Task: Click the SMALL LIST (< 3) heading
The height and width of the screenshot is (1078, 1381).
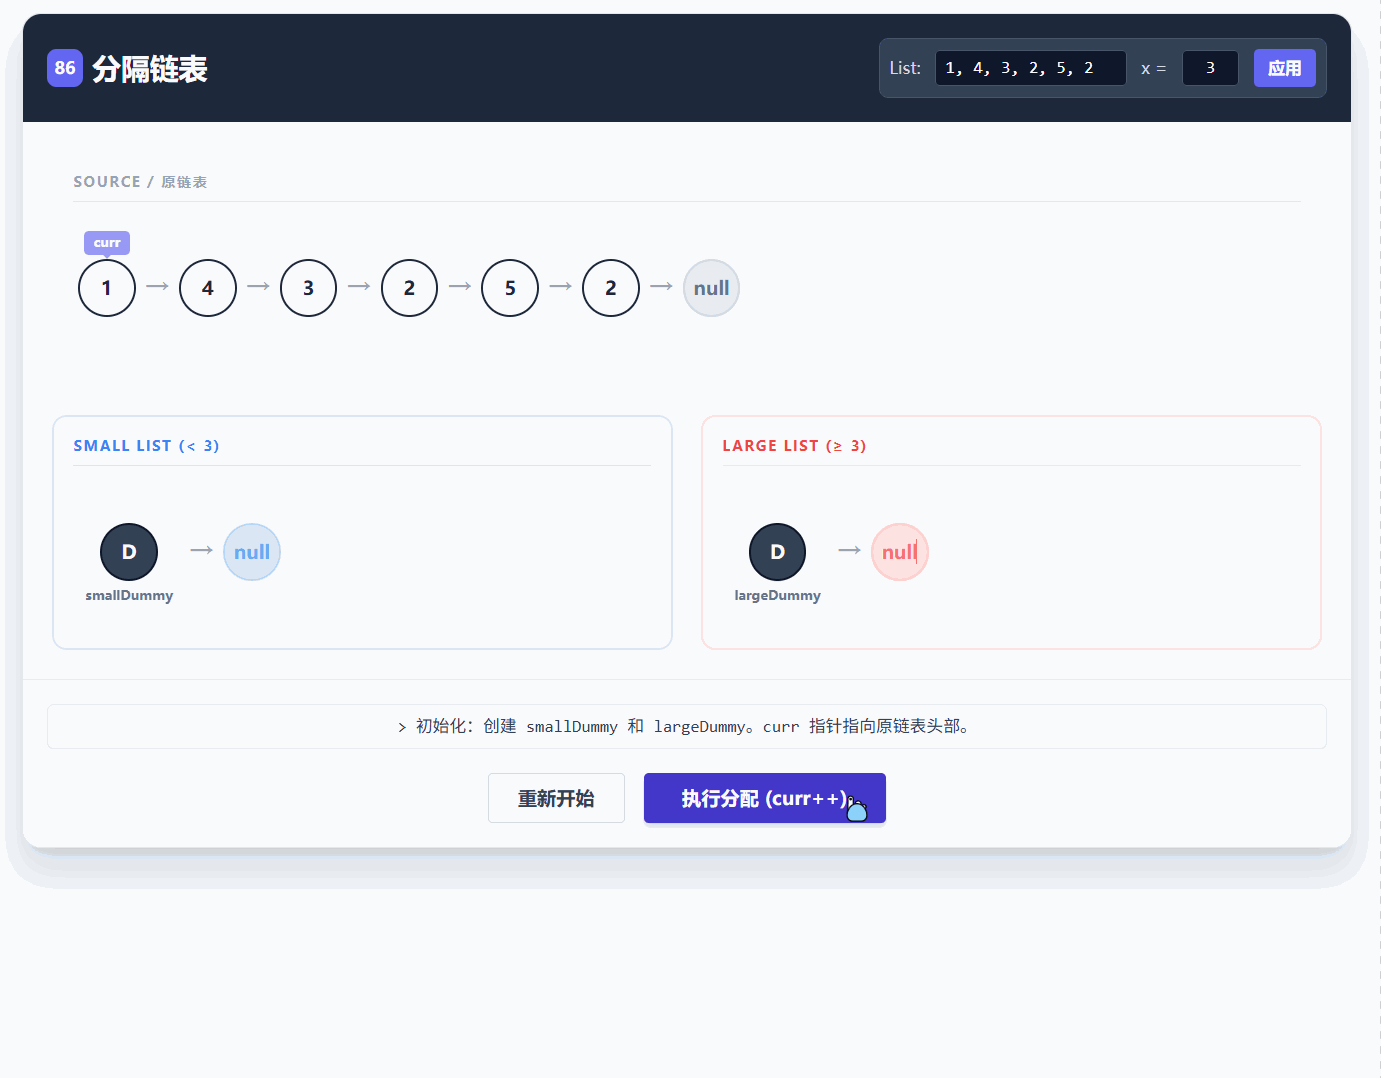Action: click(x=146, y=446)
